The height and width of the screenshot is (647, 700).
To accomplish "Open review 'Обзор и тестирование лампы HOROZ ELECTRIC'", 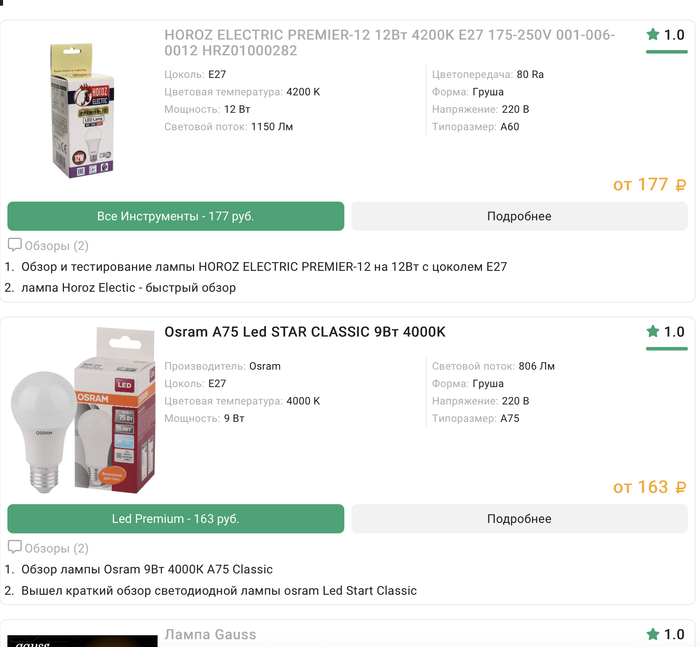I will (x=264, y=267).
